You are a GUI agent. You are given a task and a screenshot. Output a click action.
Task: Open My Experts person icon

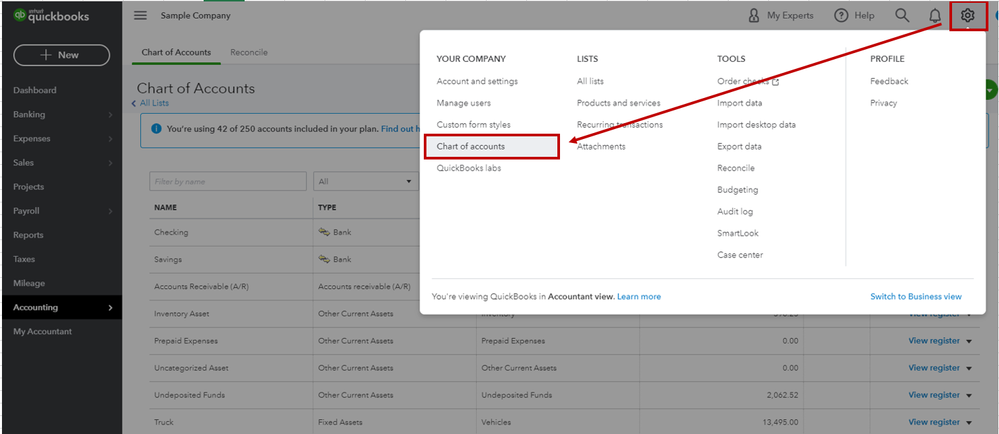coord(754,15)
